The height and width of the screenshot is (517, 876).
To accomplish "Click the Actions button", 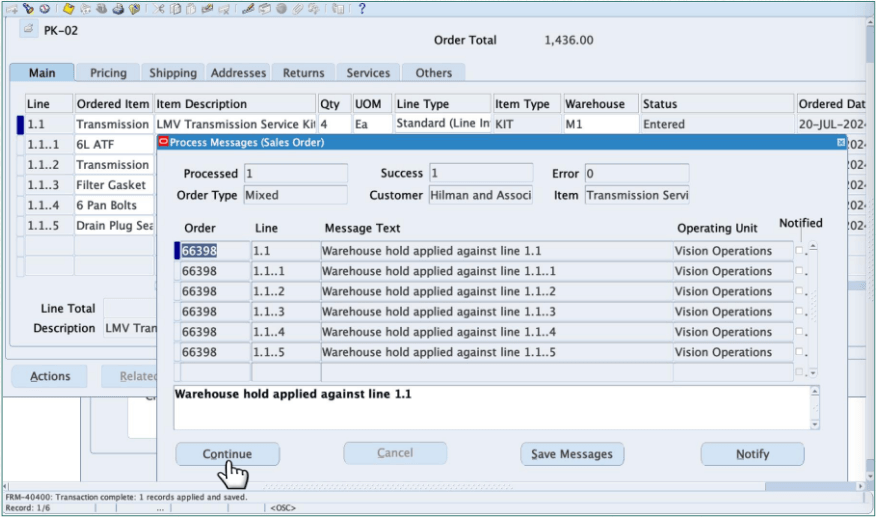I will click(50, 376).
